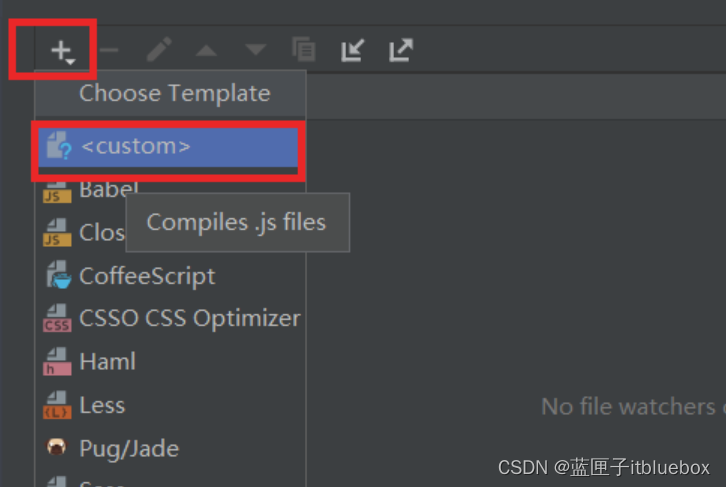Choose the Babel template

(x=108, y=190)
